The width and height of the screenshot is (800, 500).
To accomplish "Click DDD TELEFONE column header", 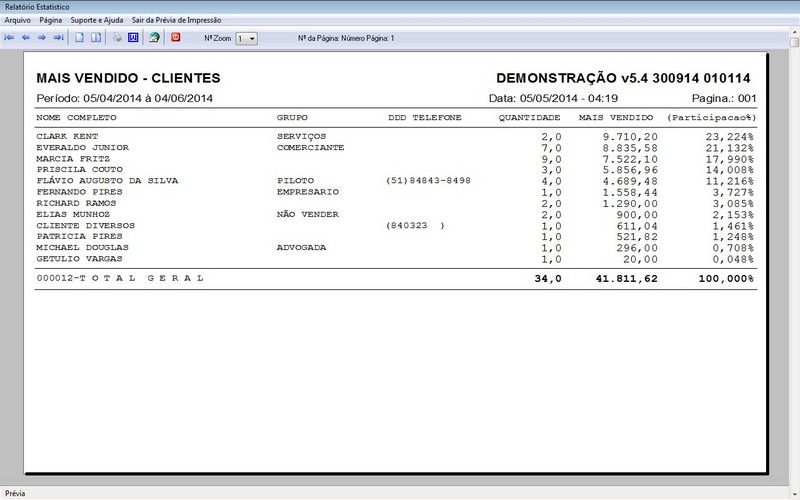I will pyautogui.click(x=425, y=117).
